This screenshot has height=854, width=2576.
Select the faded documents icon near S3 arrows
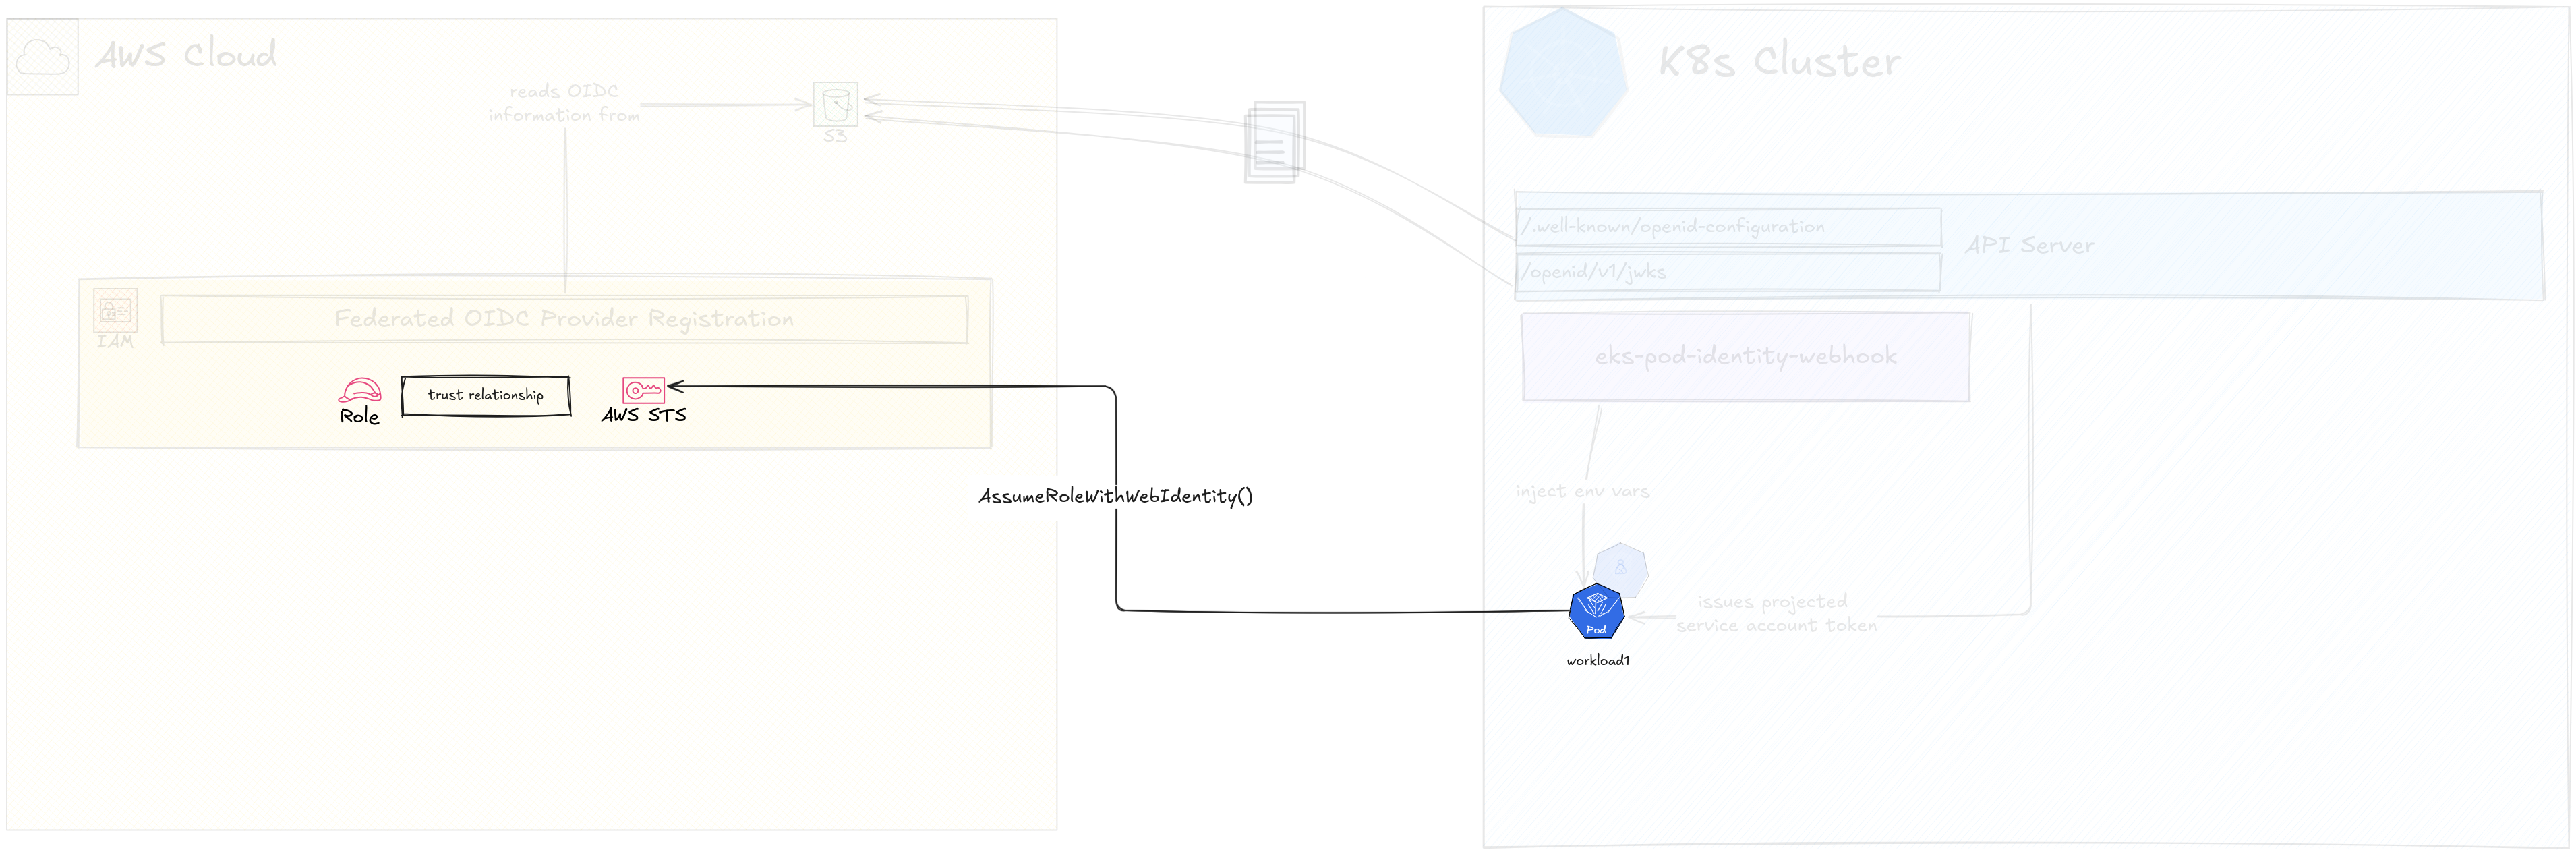1274,142
